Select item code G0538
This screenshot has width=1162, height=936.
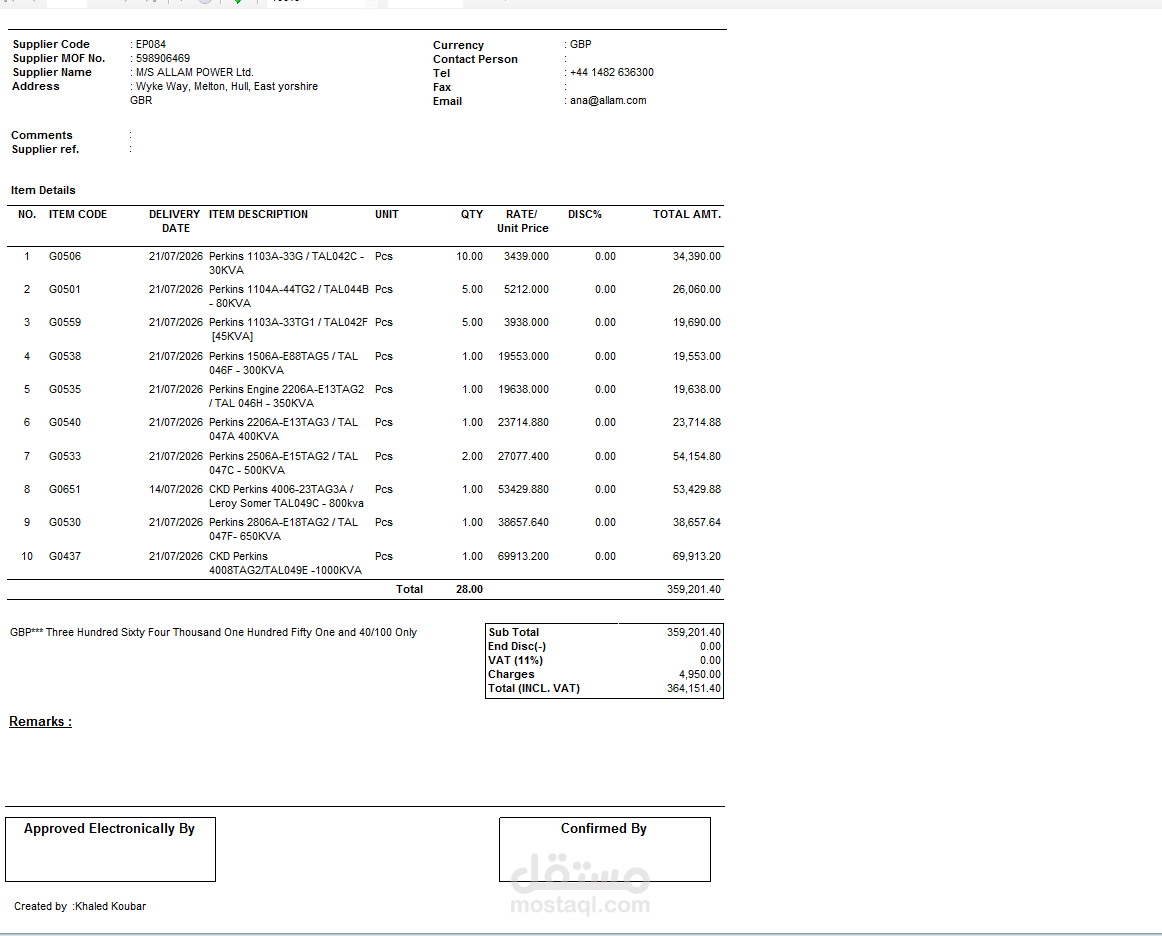pyautogui.click(x=65, y=356)
